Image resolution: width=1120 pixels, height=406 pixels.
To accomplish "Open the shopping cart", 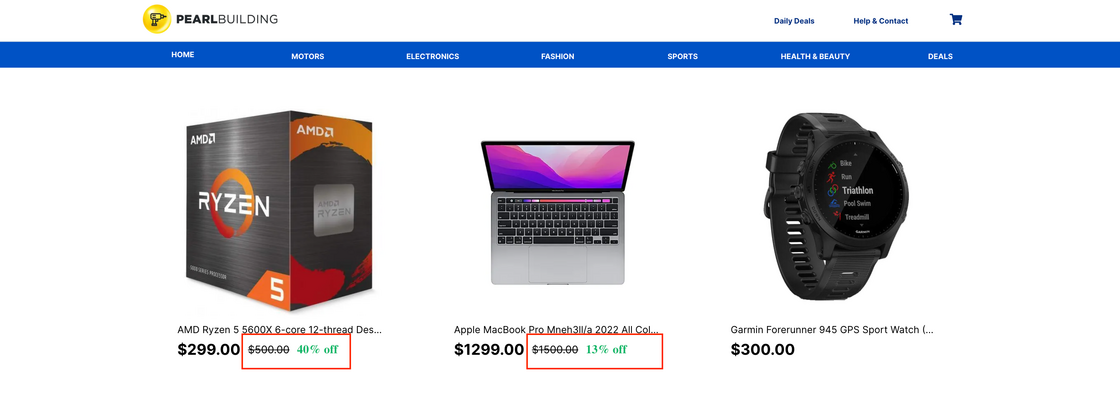I will 956,20.
